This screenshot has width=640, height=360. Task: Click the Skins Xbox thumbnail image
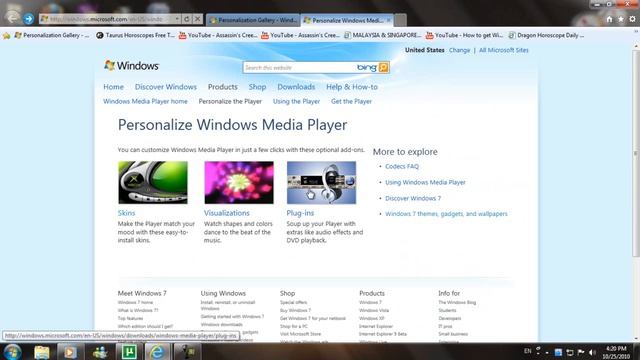tap(153, 182)
